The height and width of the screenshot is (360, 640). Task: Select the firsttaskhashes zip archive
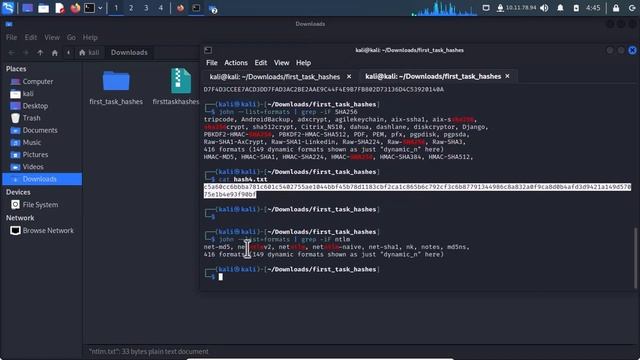click(x=180, y=87)
